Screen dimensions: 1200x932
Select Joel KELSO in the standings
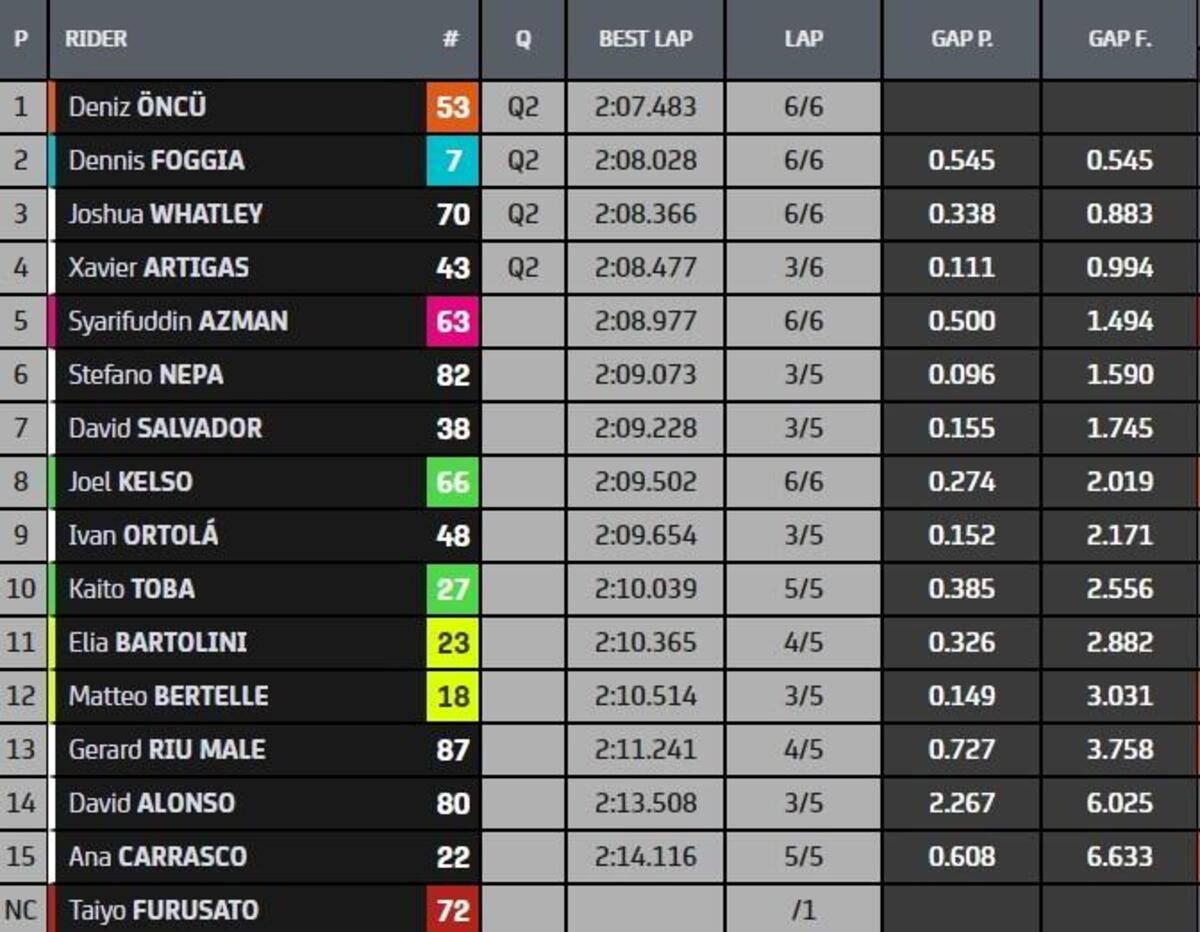point(130,482)
